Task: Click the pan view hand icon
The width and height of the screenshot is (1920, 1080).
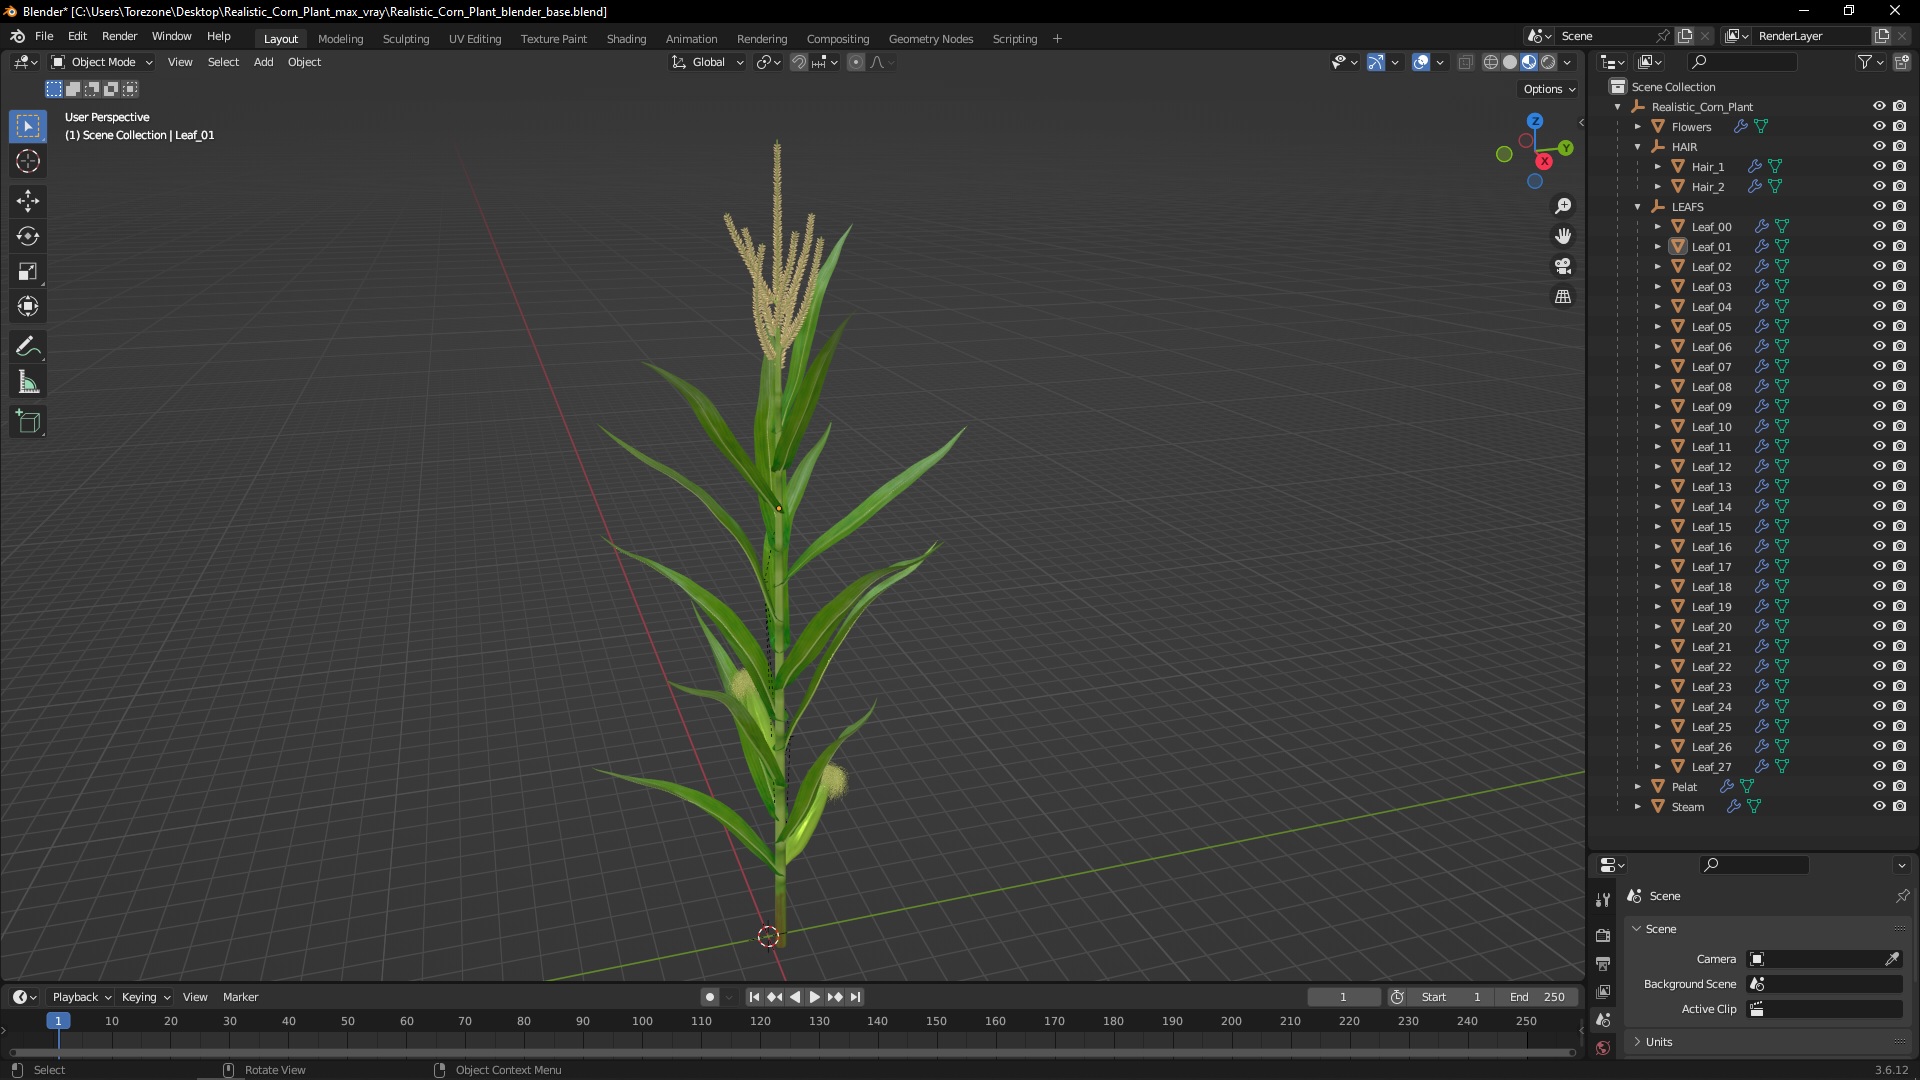Action: (1563, 236)
